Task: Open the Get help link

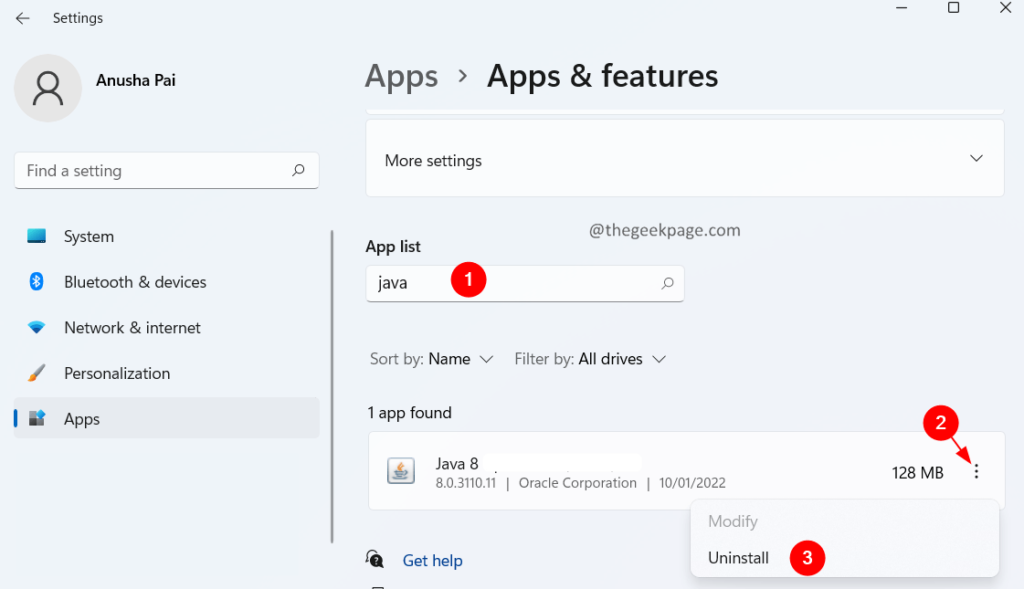Action: click(x=432, y=561)
